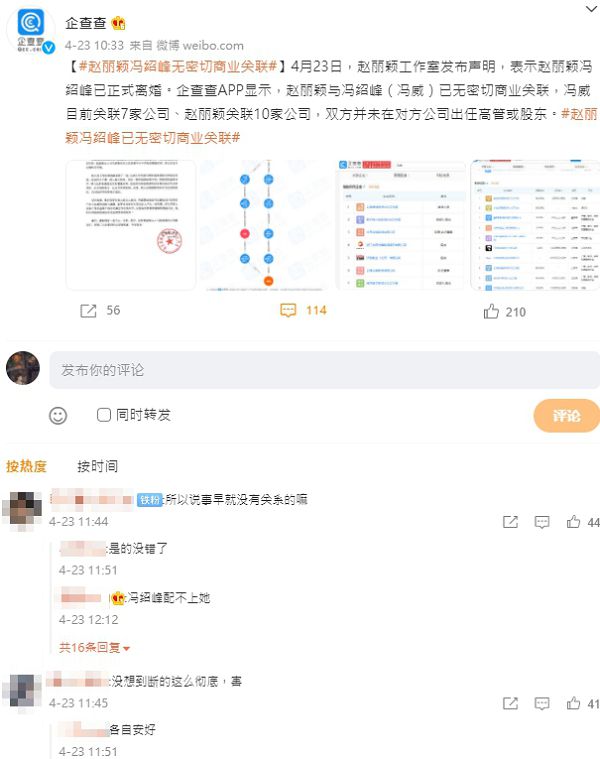This screenshot has width=600, height=759.
Task: Enable the 同时转发 checkbox
Action: (104, 415)
